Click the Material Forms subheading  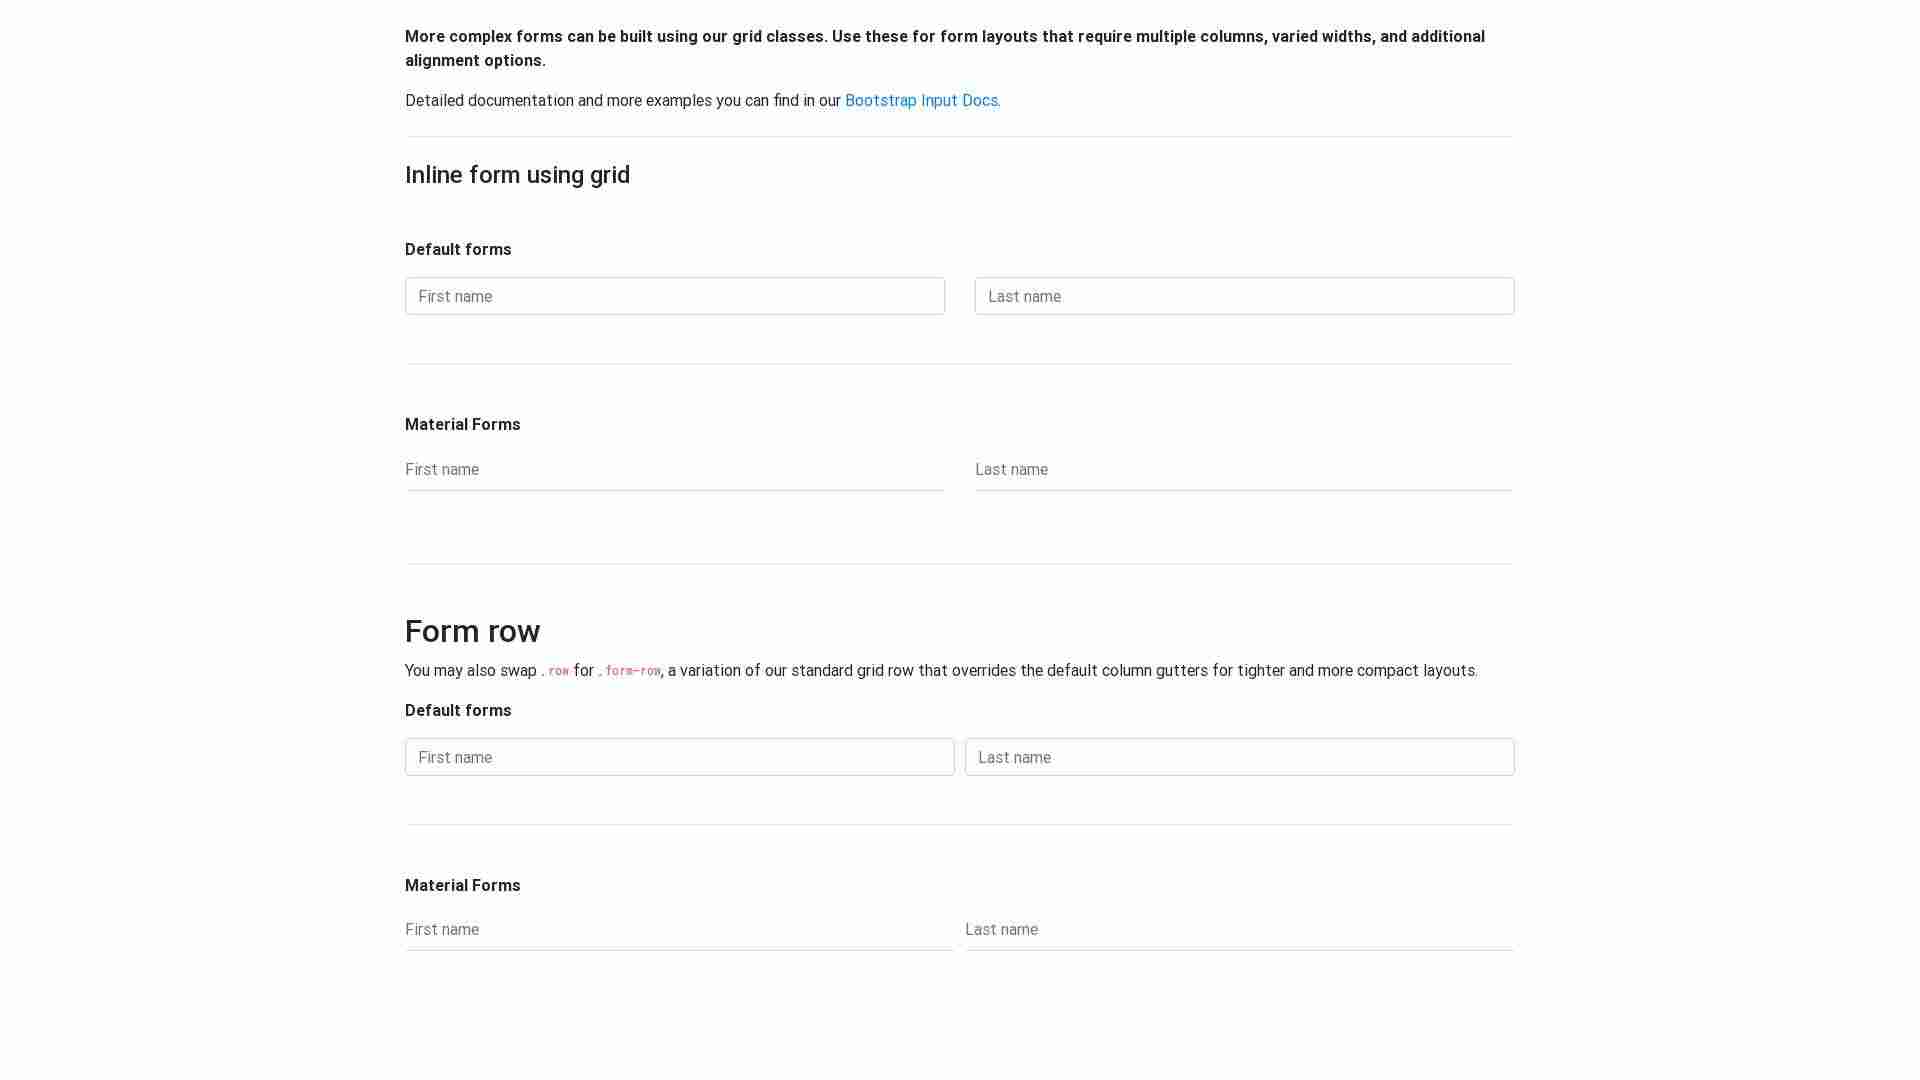pyautogui.click(x=462, y=424)
